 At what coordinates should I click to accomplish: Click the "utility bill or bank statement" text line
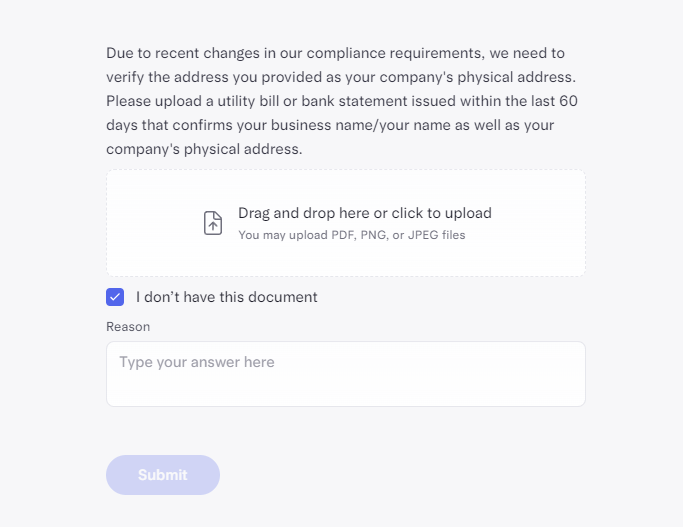(342, 101)
